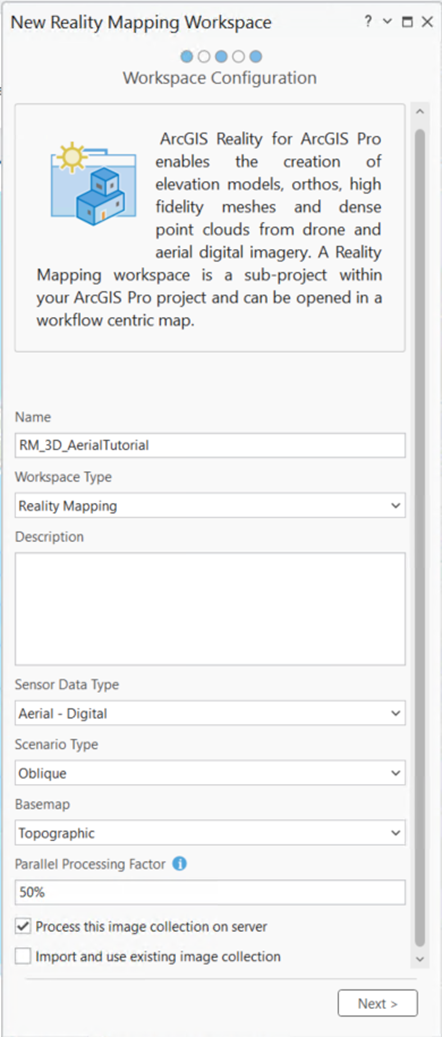Click inside the Description text box
This screenshot has width=442, height=1037.
pos(210,609)
